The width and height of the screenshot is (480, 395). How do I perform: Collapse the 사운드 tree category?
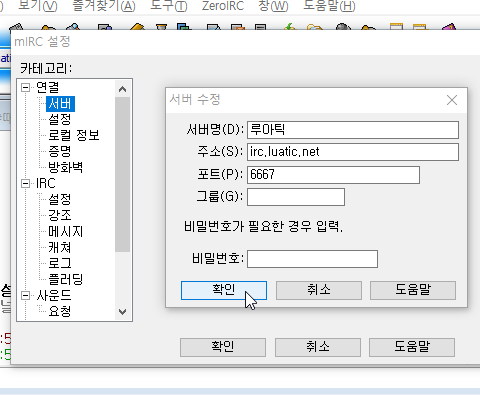tap(25, 296)
